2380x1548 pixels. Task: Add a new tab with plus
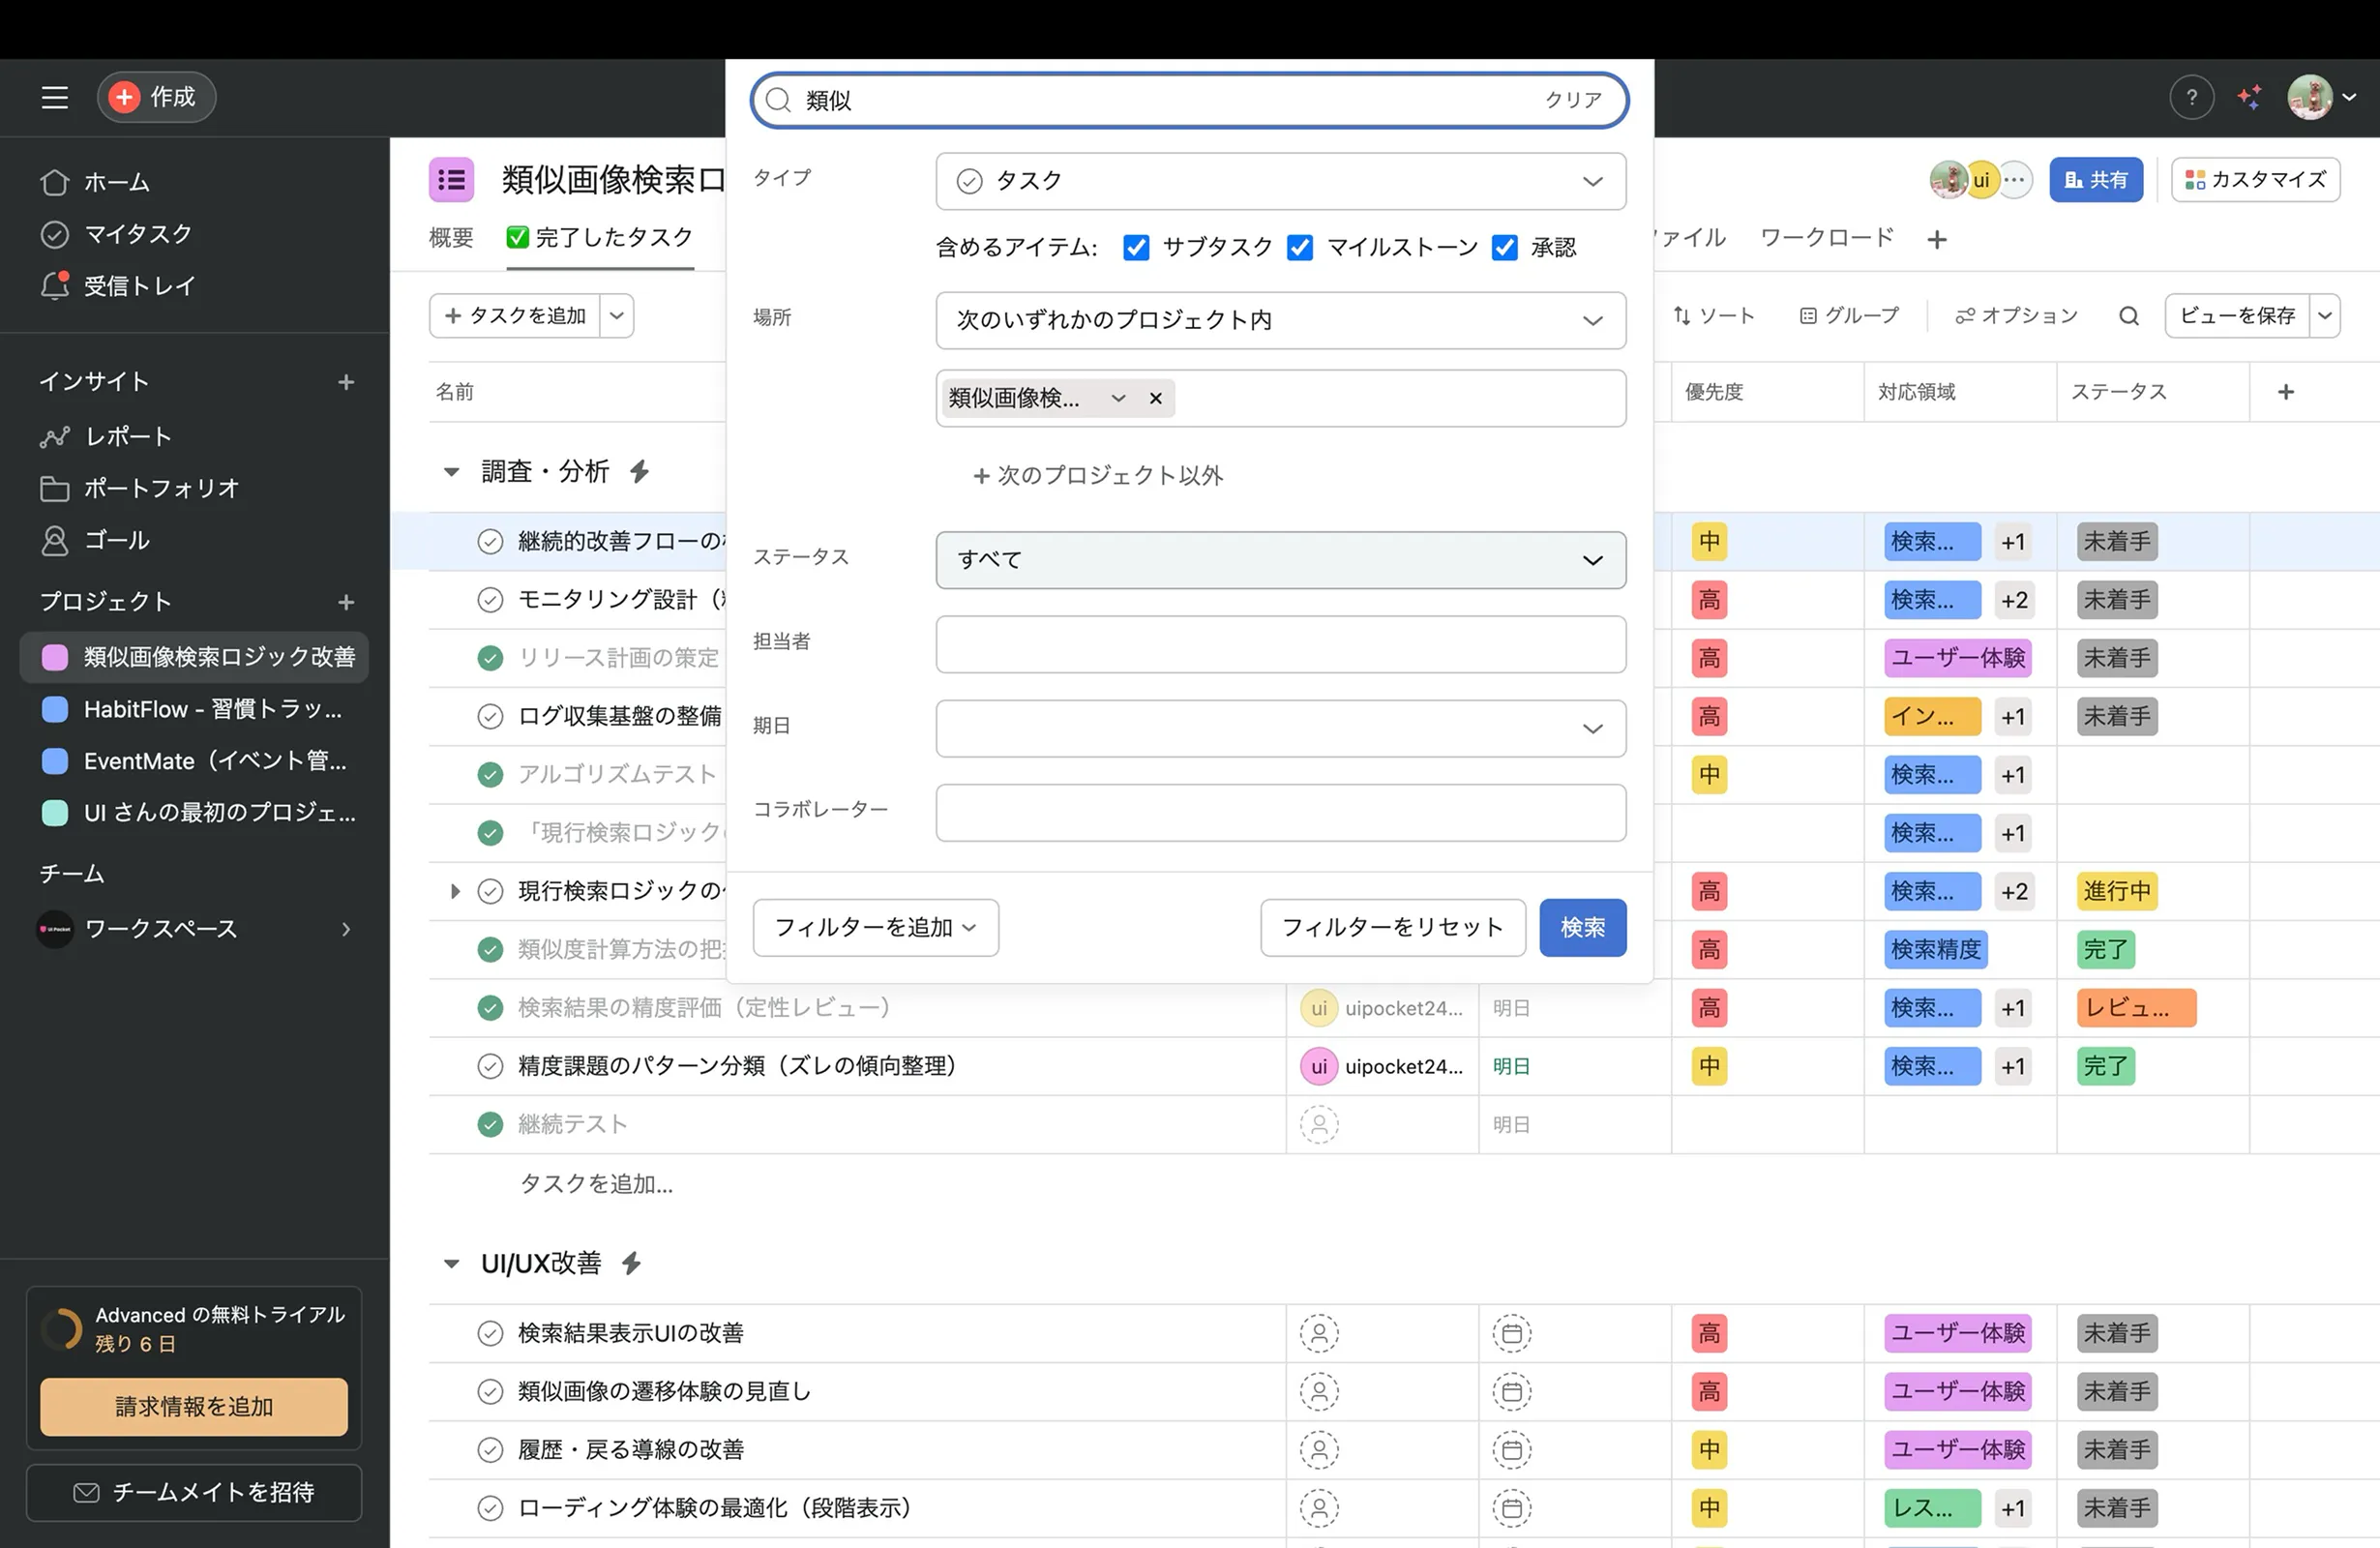click(1937, 240)
